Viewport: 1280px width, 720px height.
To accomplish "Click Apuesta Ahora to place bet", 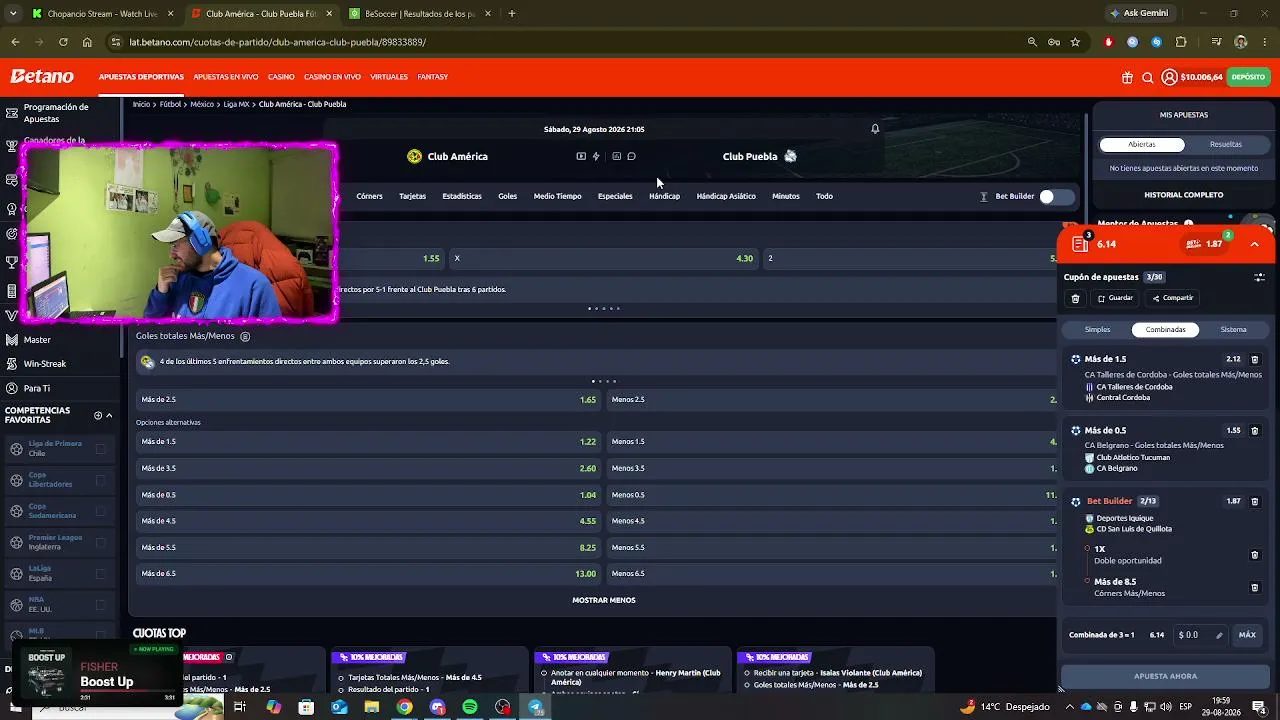I will pyautogui.click(x=1165, y=676).
